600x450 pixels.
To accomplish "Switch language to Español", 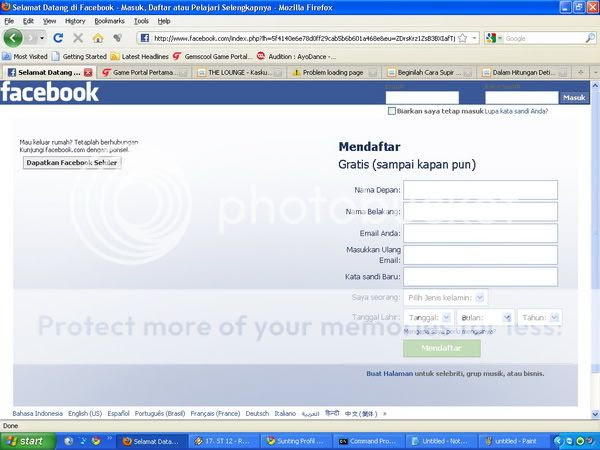I will coord(118,414).
